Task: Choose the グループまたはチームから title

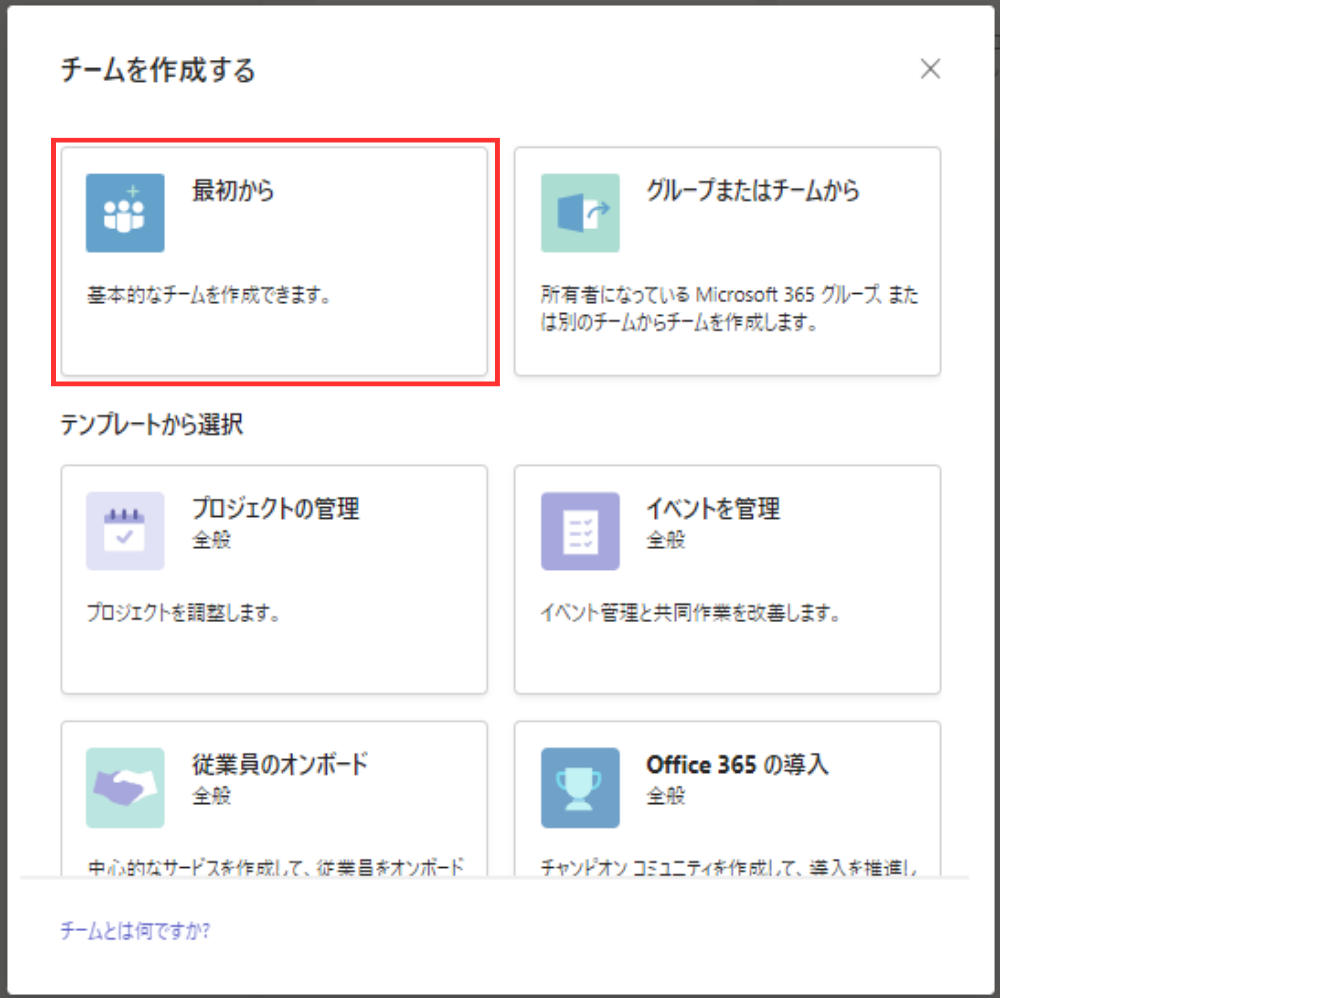Action: 752,190
